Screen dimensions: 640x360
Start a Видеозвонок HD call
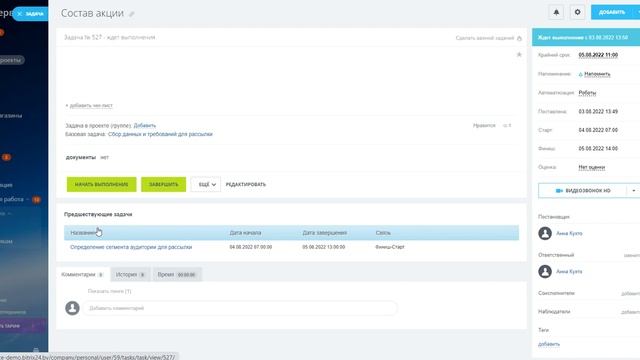[582, 191]
